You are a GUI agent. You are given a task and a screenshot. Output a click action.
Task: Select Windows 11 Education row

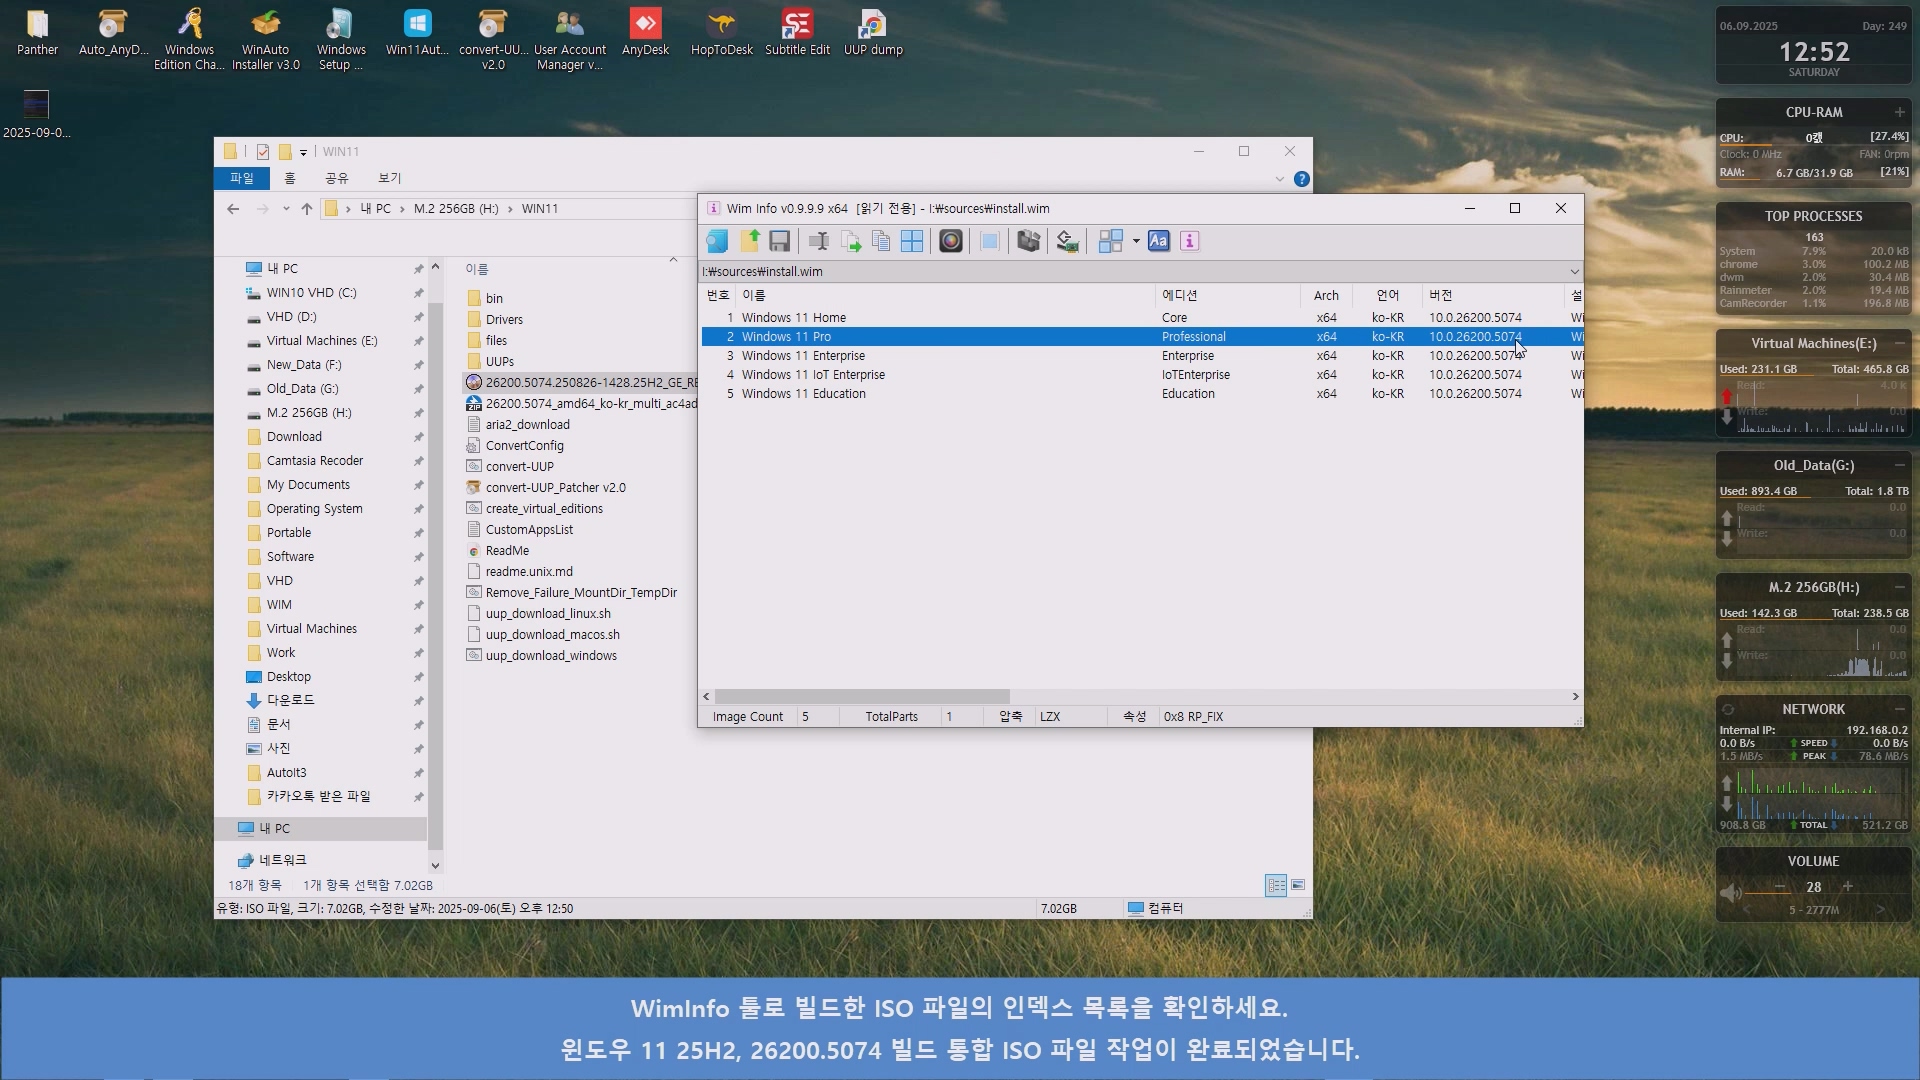click(1141, 394)
